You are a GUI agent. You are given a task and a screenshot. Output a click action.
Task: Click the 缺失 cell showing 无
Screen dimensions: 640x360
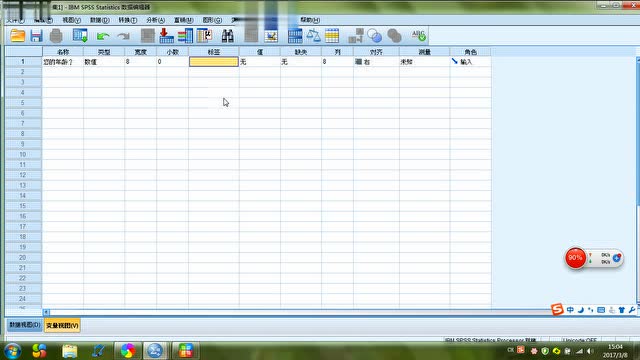pos(301,62)
